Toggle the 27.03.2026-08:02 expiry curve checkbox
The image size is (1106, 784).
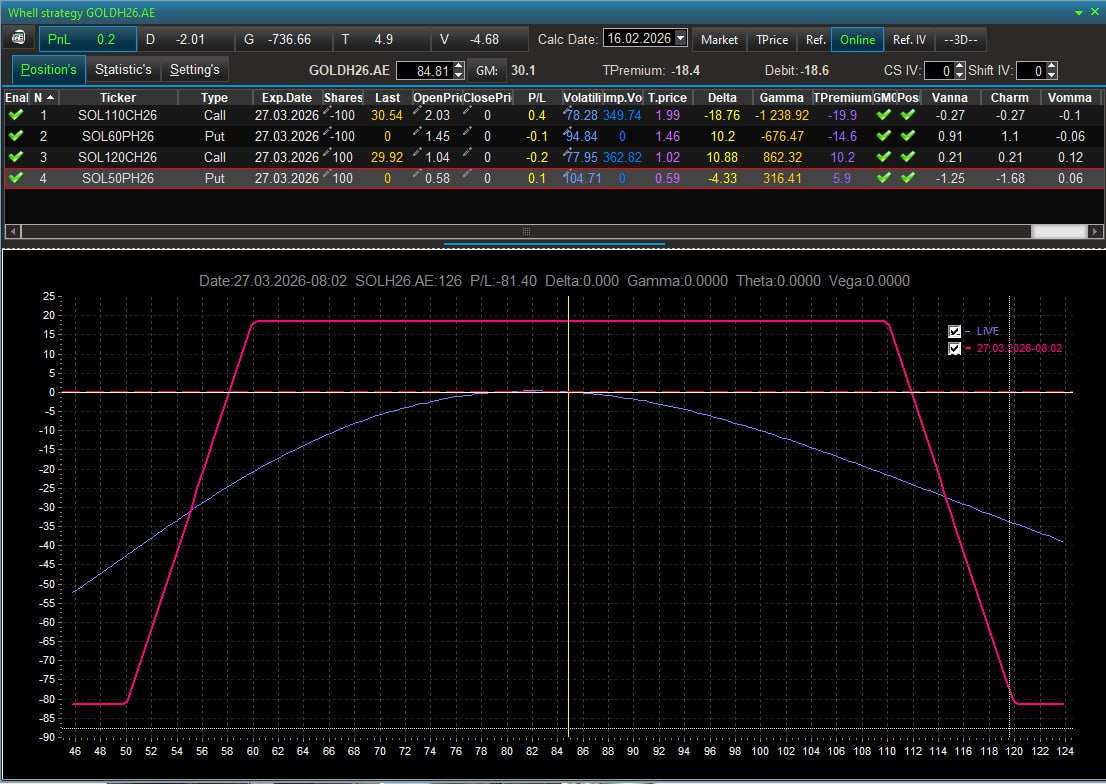pos(955,349)
